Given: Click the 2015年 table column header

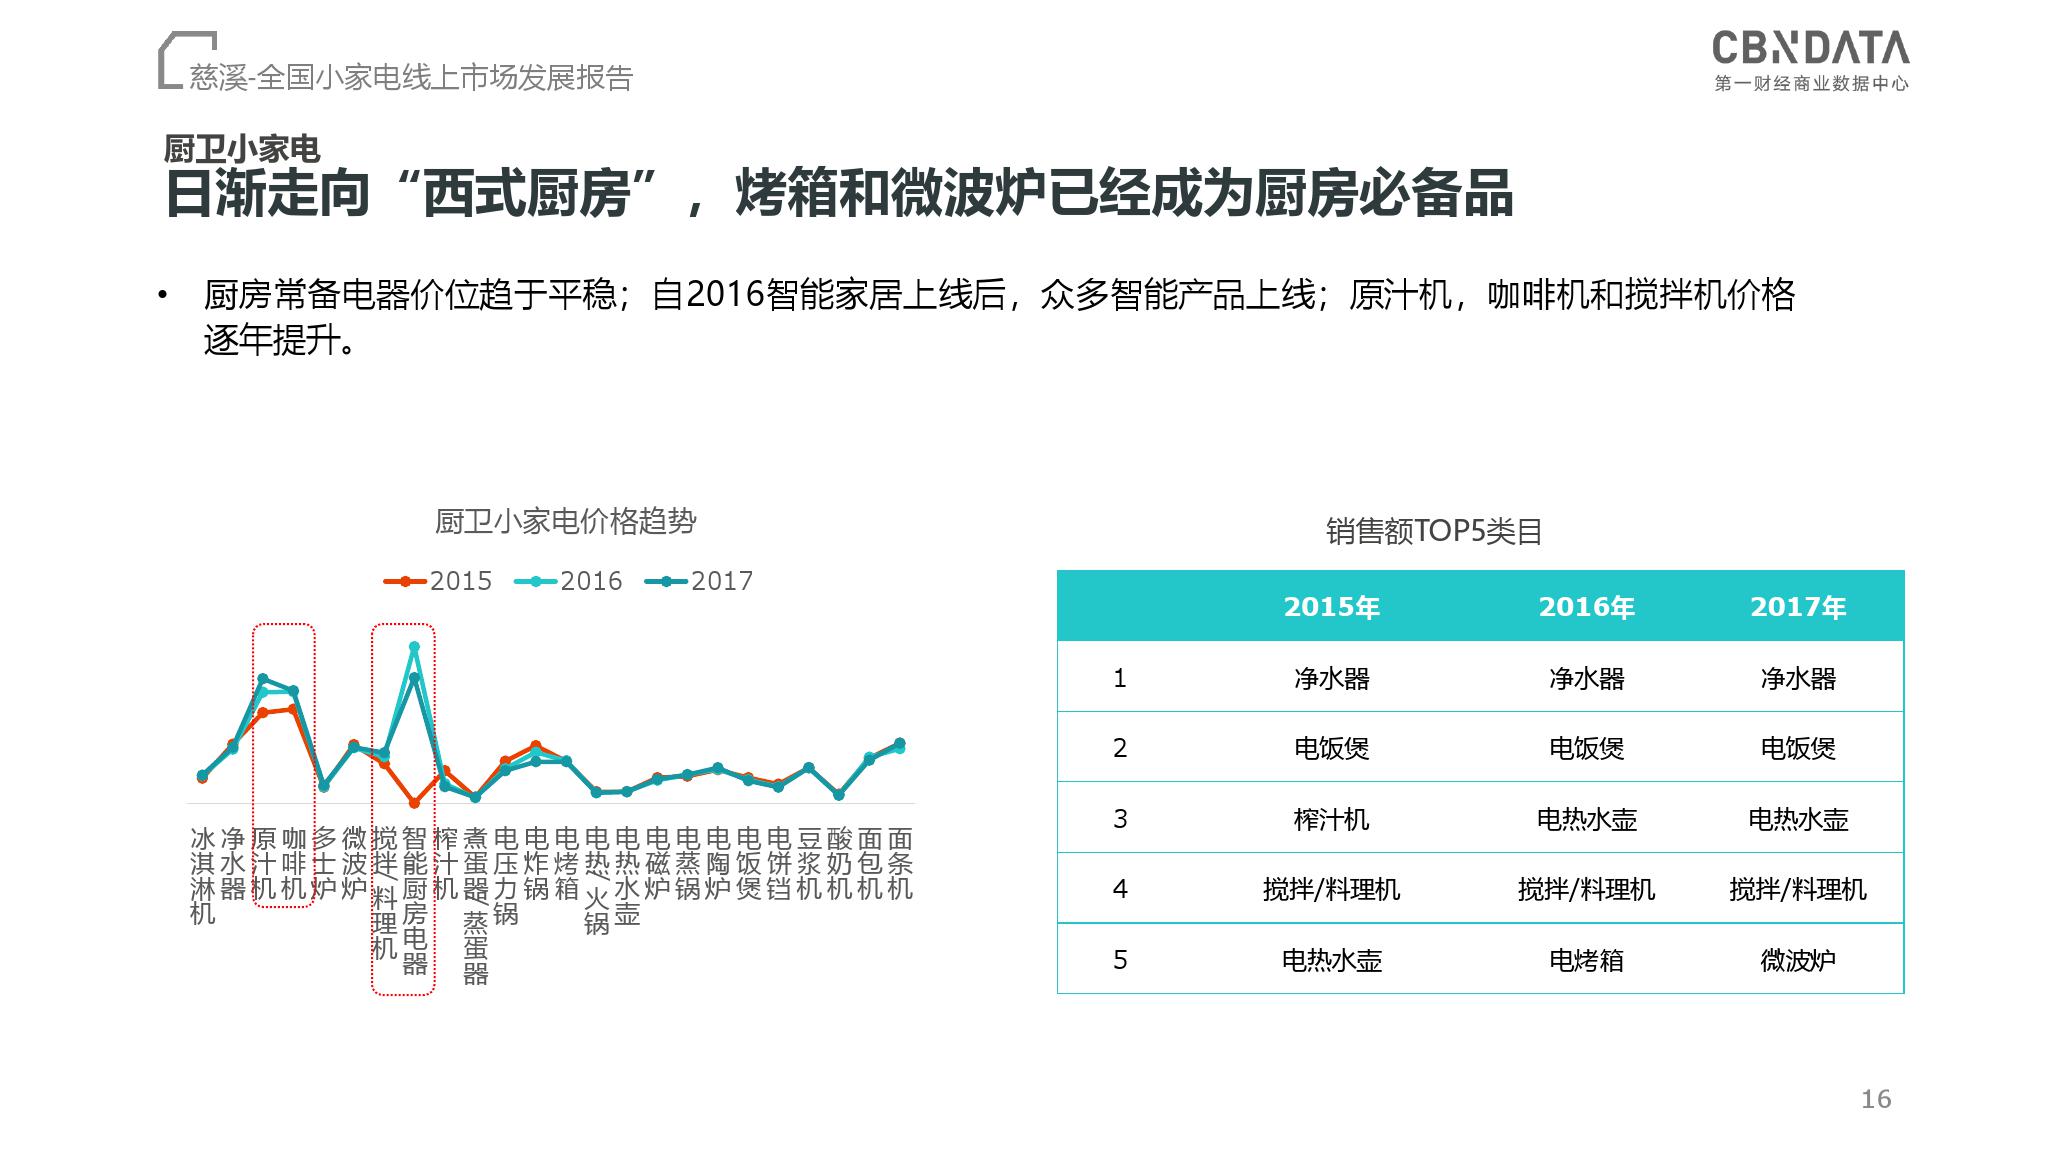Looking at the screenshot, I should (x=1331, y=607).
